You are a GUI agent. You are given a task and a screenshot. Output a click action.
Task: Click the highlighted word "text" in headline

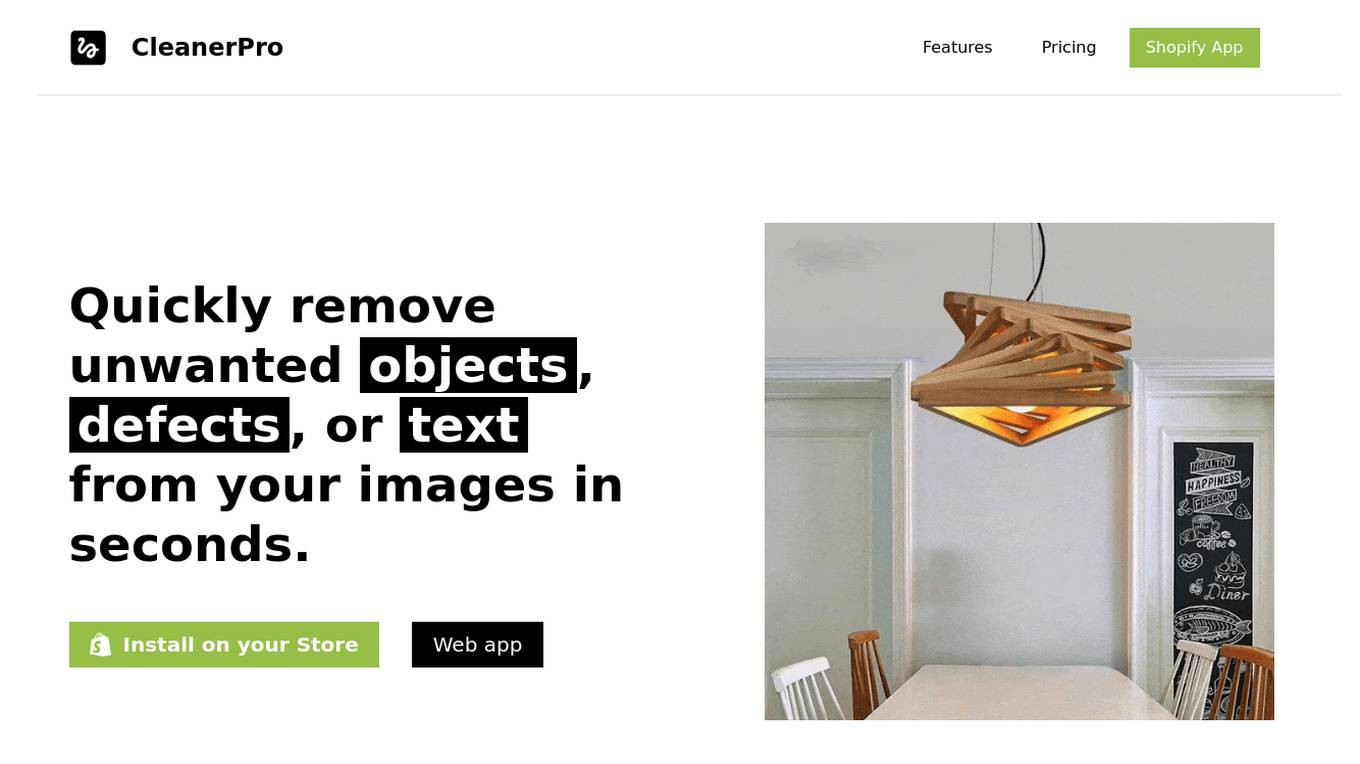463,425
